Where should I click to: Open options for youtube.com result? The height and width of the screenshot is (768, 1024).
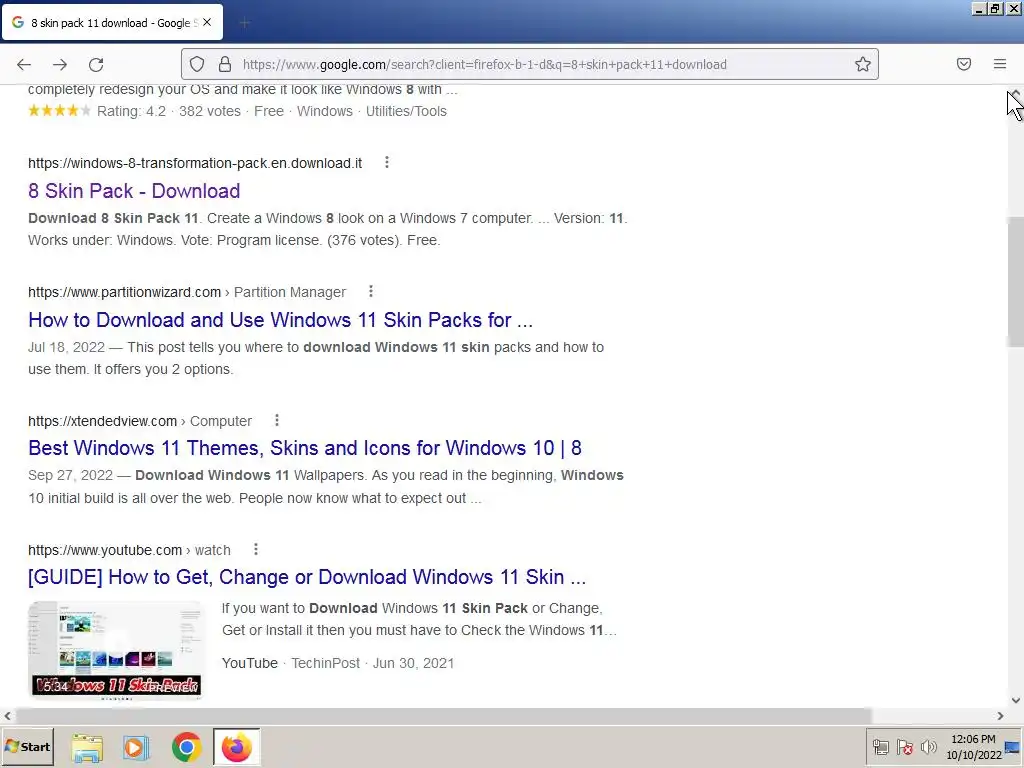click(x=256, y=549)
